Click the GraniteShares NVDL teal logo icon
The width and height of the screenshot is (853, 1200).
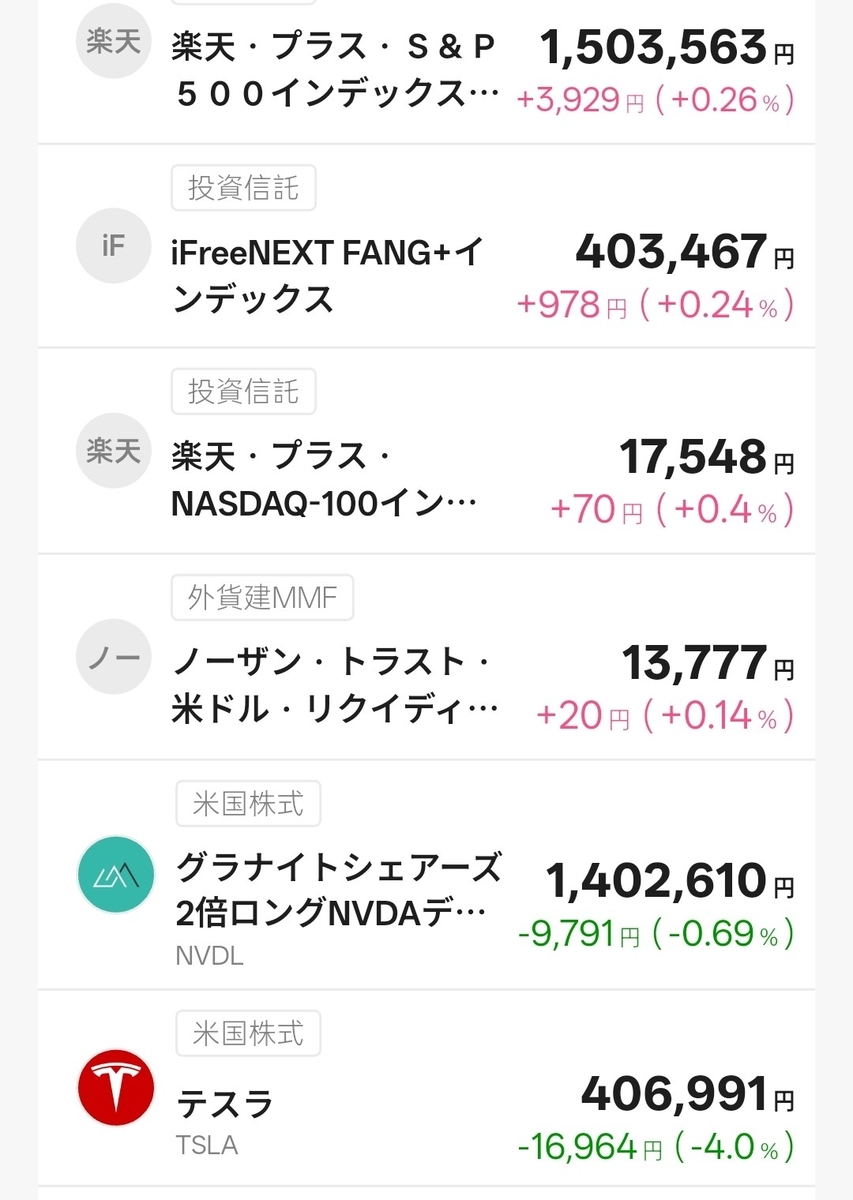(x=116, y=875)
